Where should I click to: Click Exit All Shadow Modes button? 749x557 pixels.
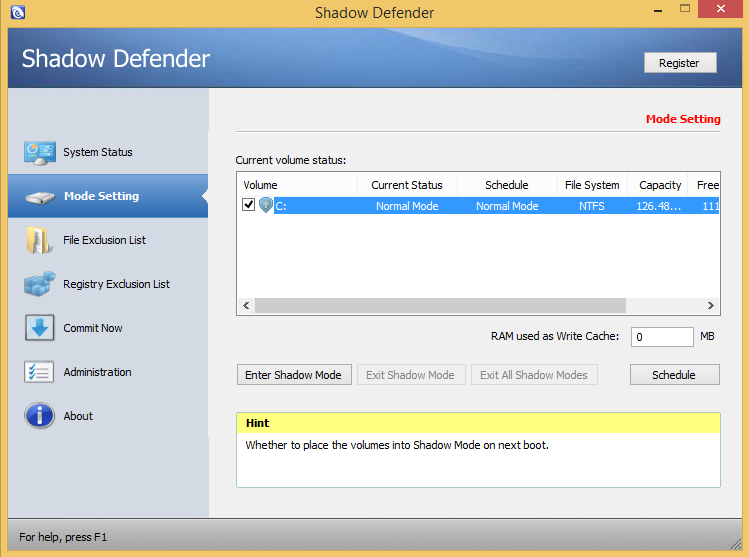point(534,375)
